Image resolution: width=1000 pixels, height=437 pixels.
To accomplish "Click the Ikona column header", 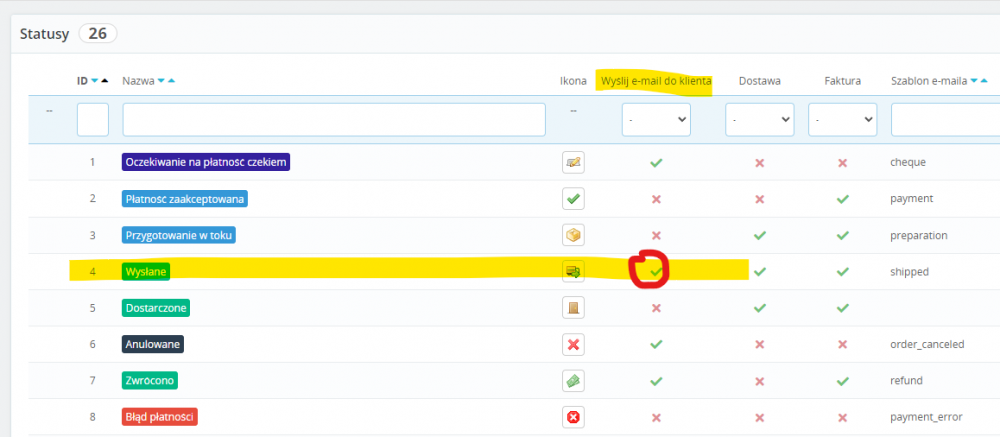I will [x=573, y=81].
